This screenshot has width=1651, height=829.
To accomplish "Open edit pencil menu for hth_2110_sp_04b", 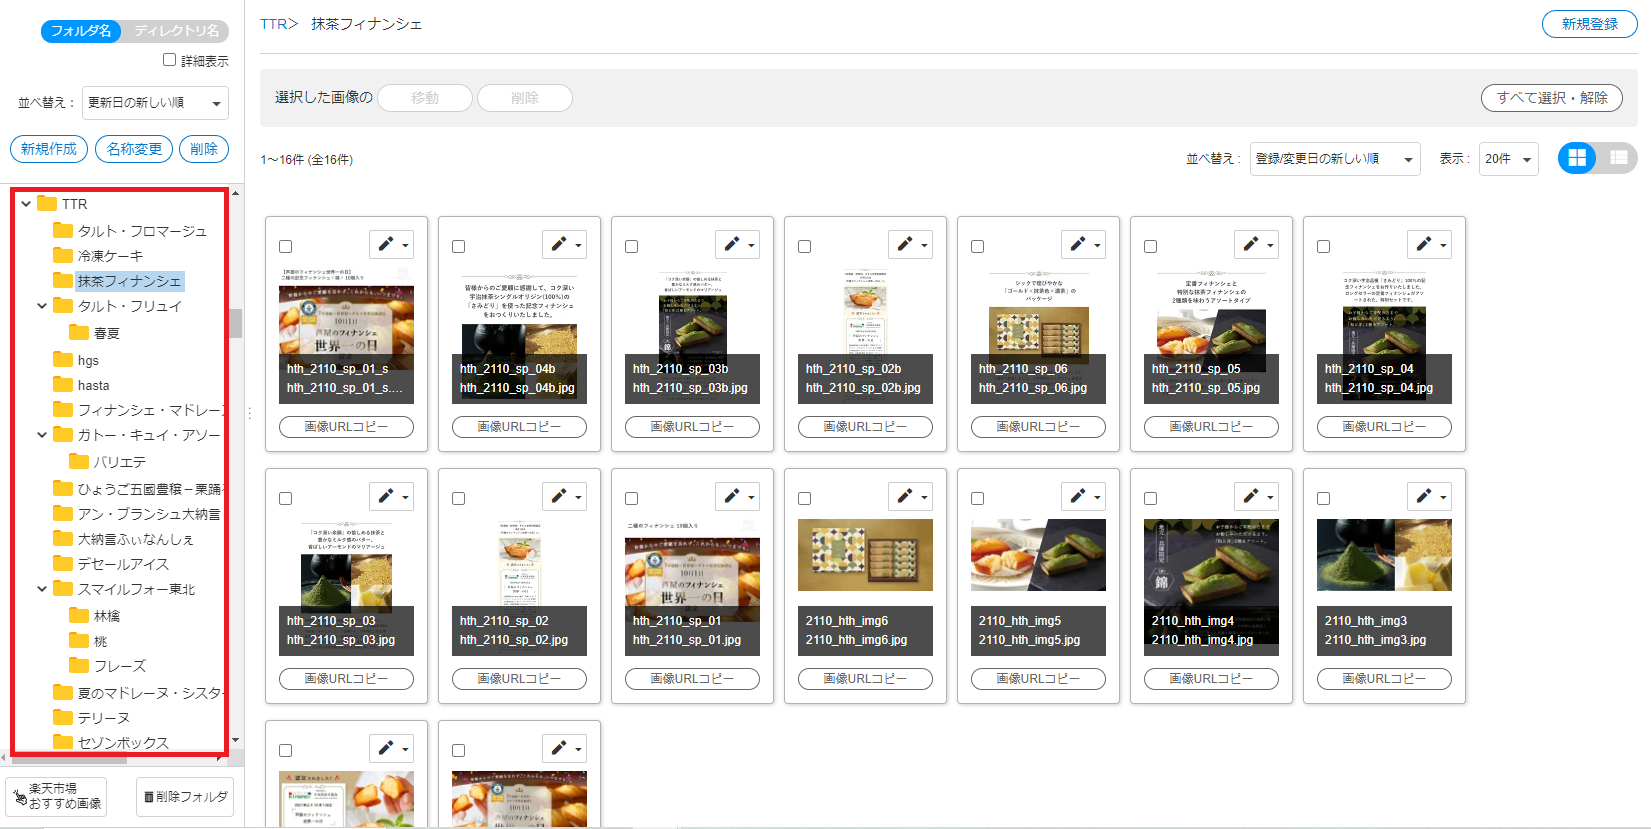I will pos(565,244).
